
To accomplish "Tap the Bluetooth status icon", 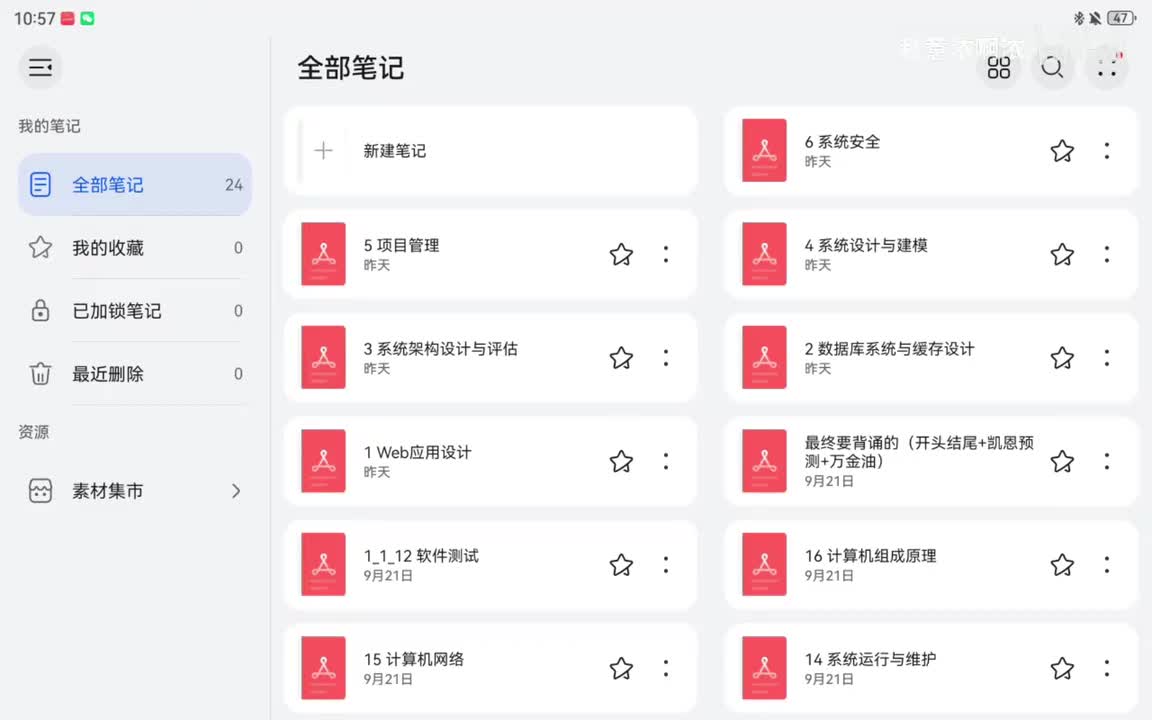I will tap(1079, 18).
